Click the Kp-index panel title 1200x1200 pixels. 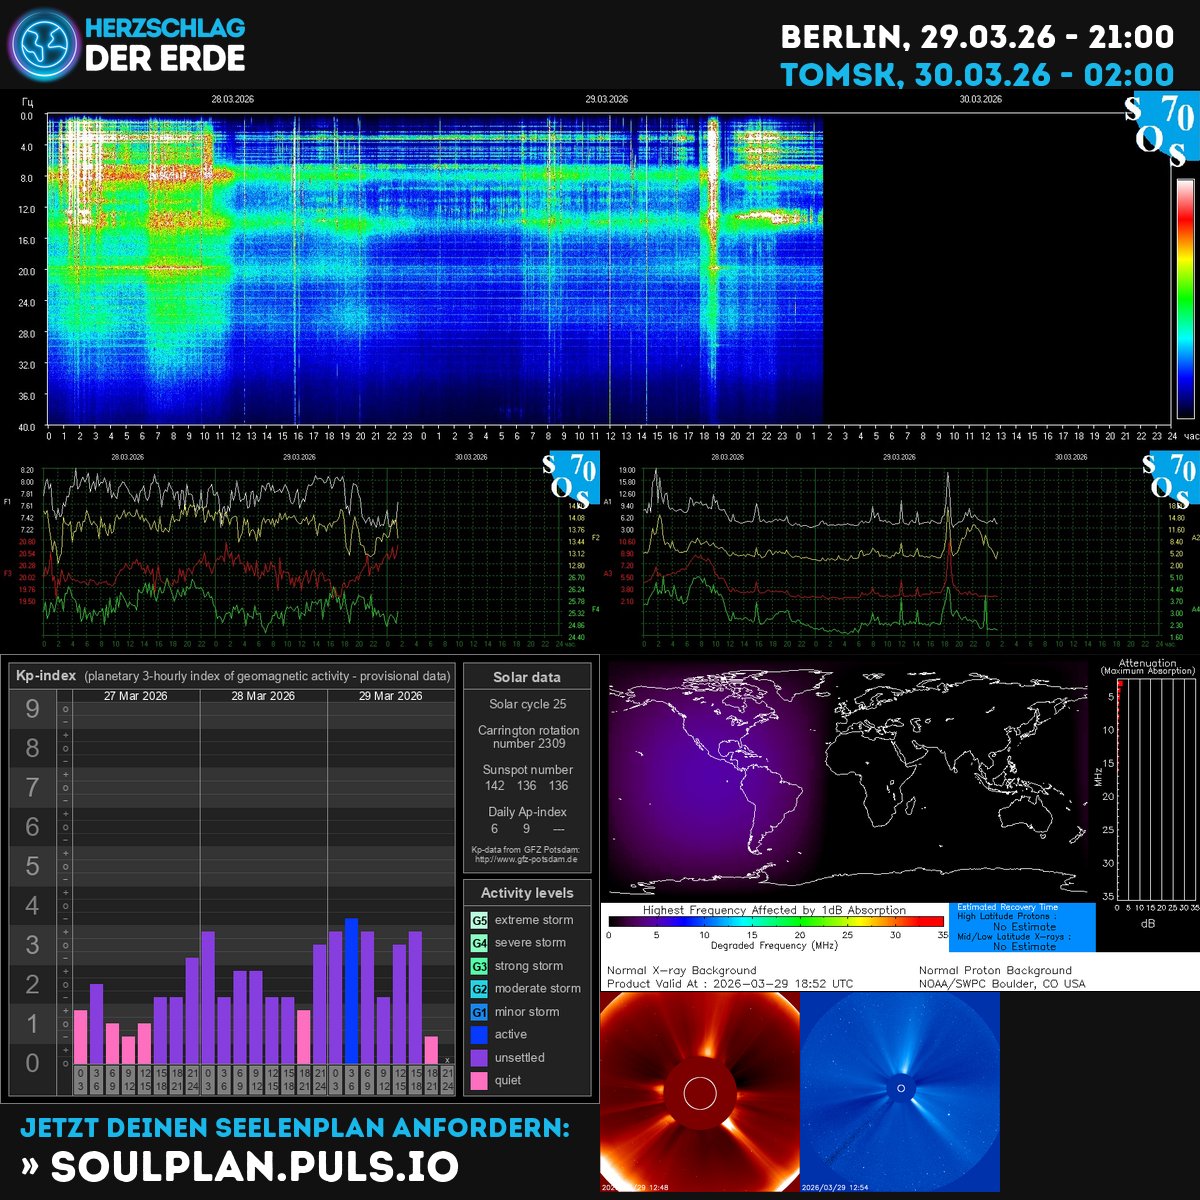coord(231,676)
